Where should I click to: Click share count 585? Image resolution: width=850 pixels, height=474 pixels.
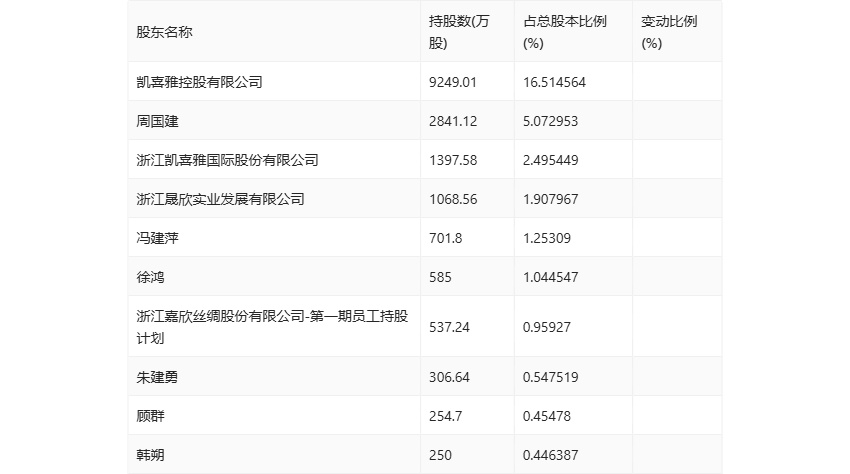[440, 277]
